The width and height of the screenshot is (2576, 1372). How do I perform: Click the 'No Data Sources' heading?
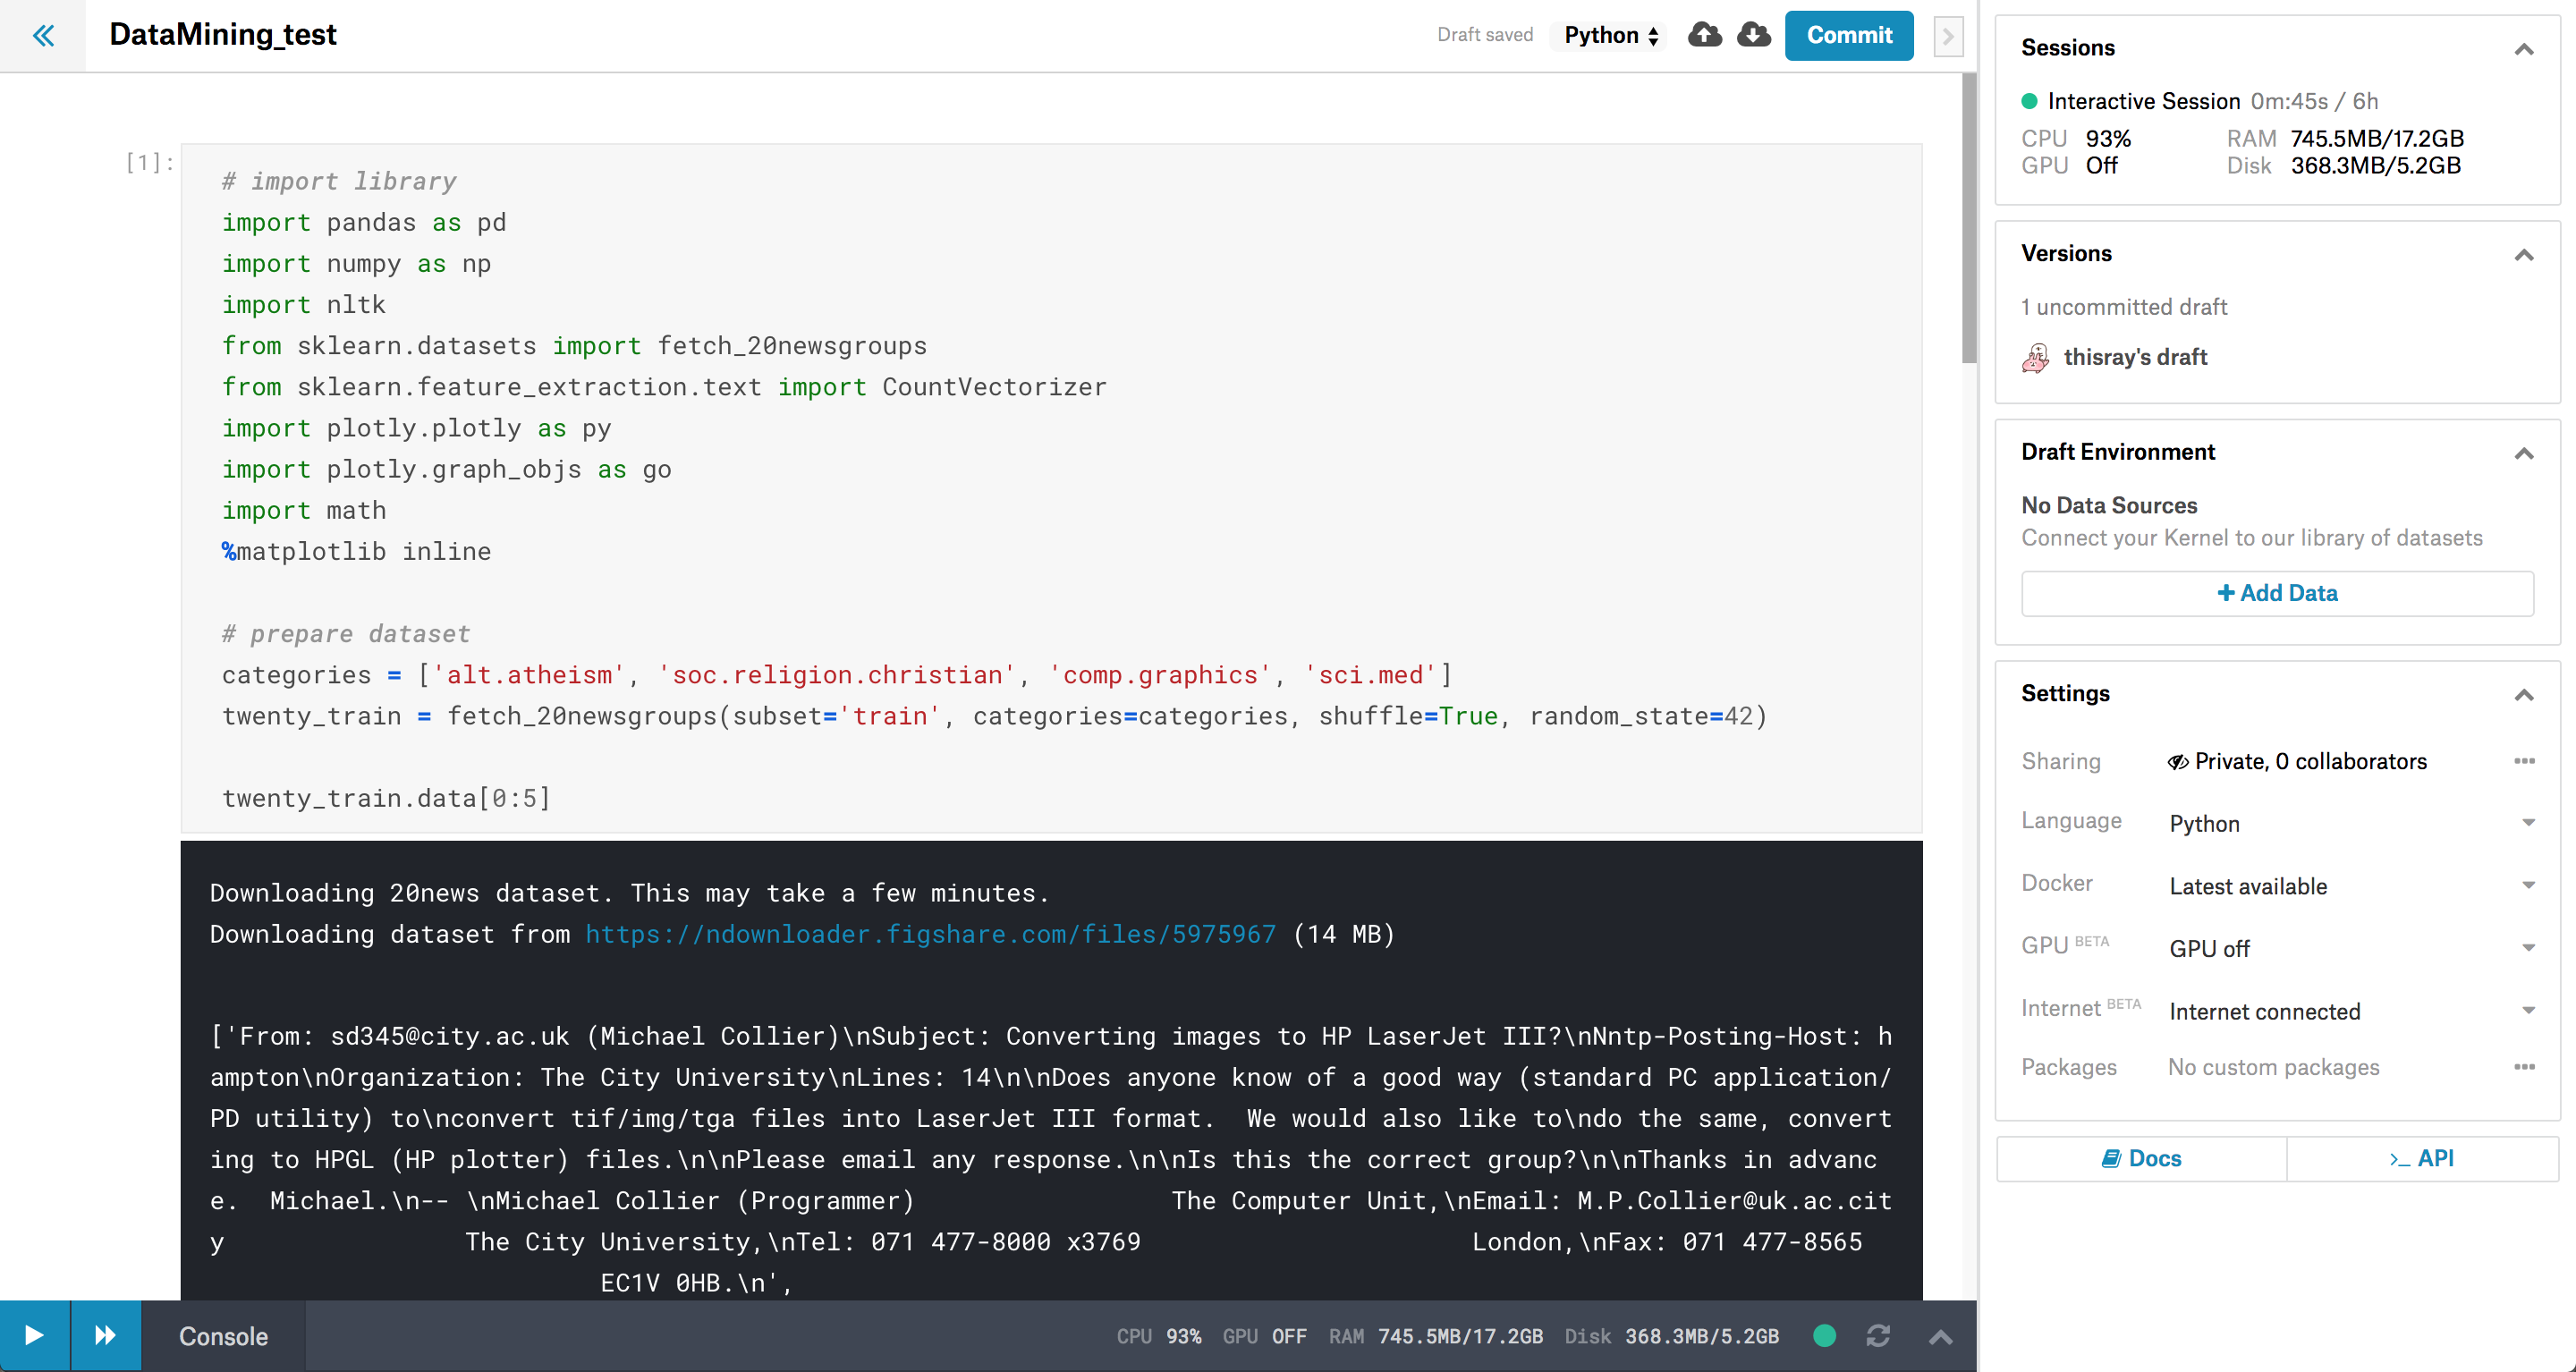click(x=2109, y=505)
